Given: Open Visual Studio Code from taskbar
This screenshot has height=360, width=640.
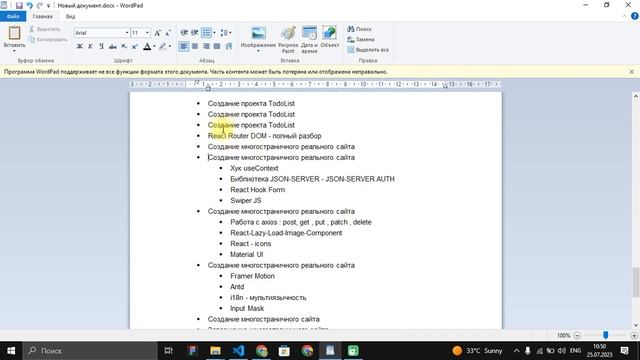Looking at the screenshot, I should click(238, 351).
